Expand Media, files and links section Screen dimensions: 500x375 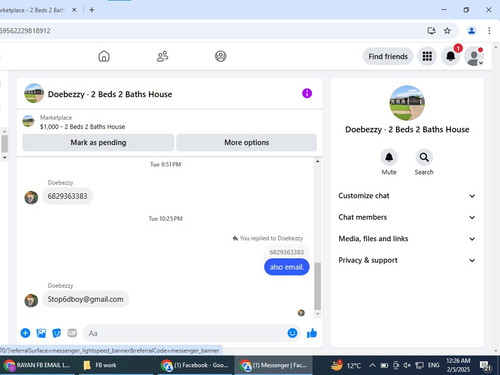coord(406,239)
